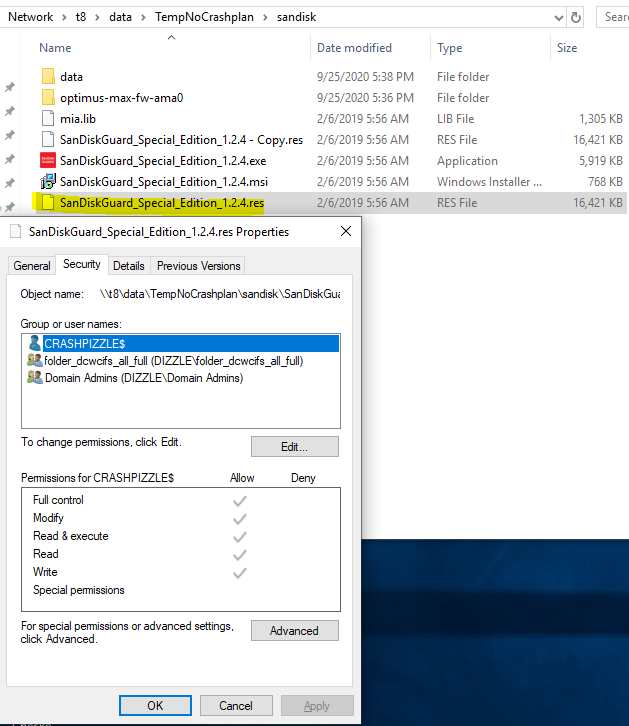Click Special permissions row label
The image size is (629, 726).
click(79, 590)
